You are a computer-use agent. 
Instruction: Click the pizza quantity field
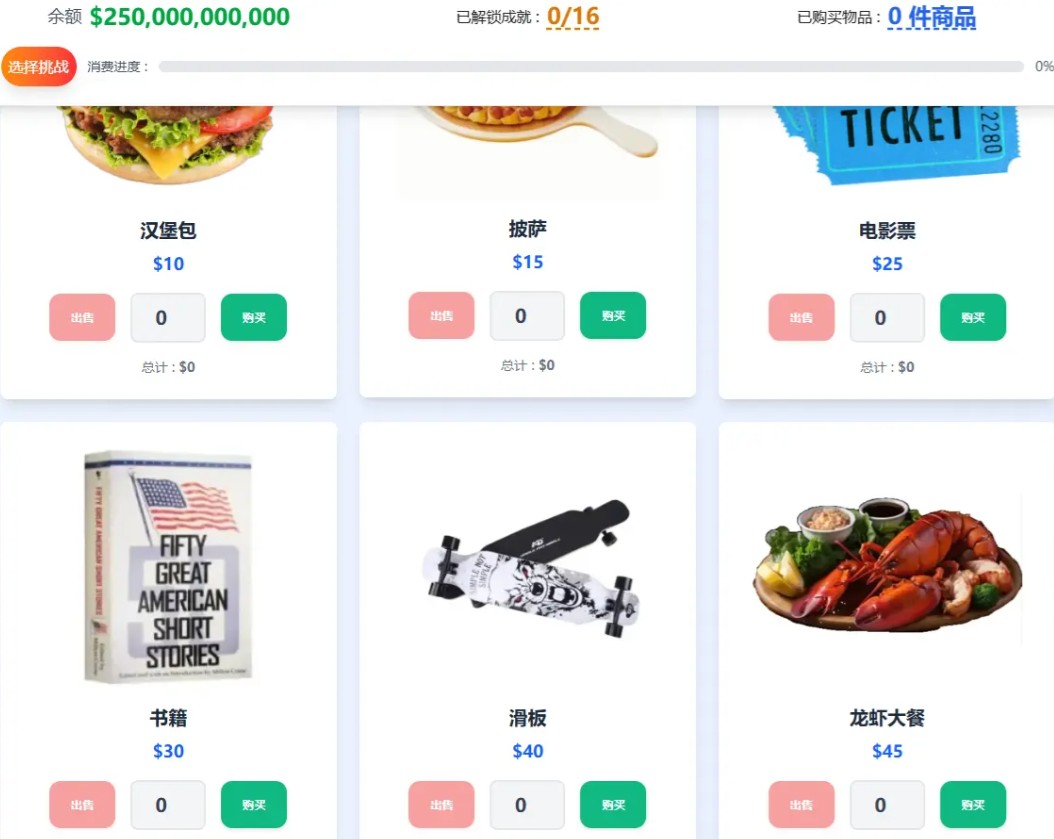527,315
